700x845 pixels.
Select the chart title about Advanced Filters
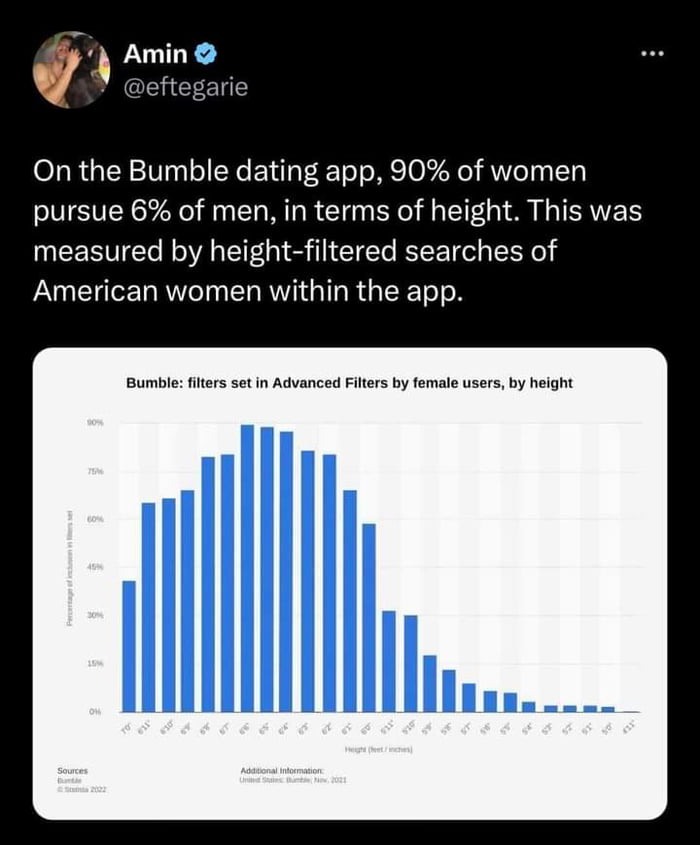coord(350,382)
